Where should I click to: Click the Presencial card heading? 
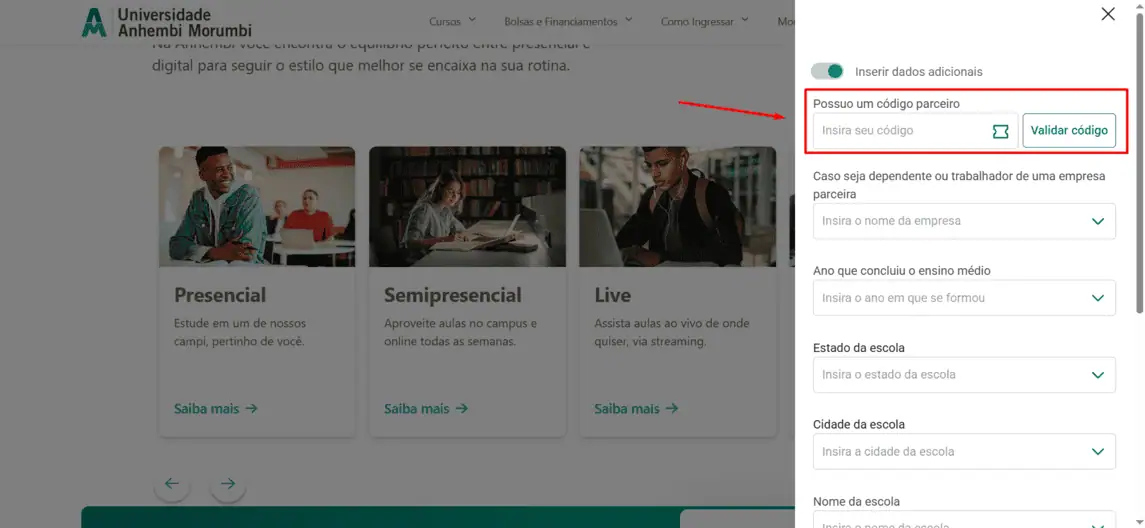tap(220, 295)
